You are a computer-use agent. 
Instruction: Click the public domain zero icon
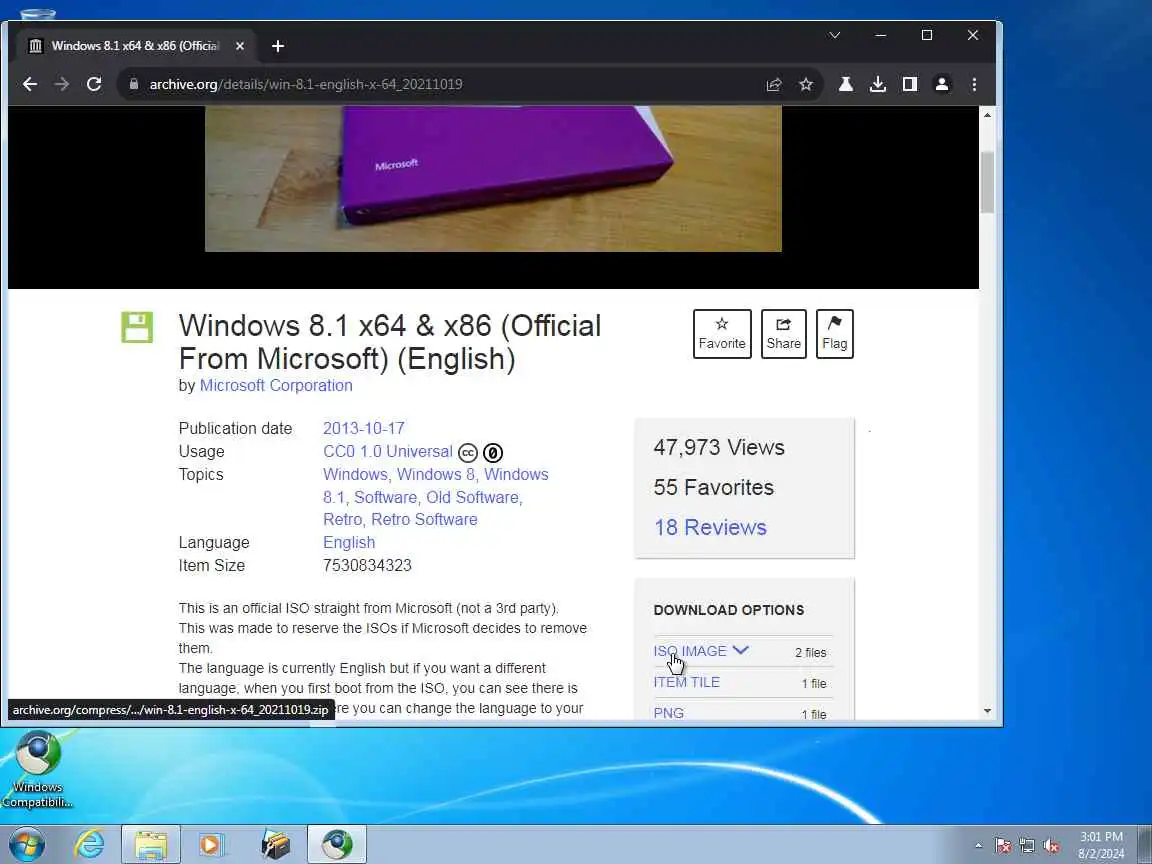[493, 453]
